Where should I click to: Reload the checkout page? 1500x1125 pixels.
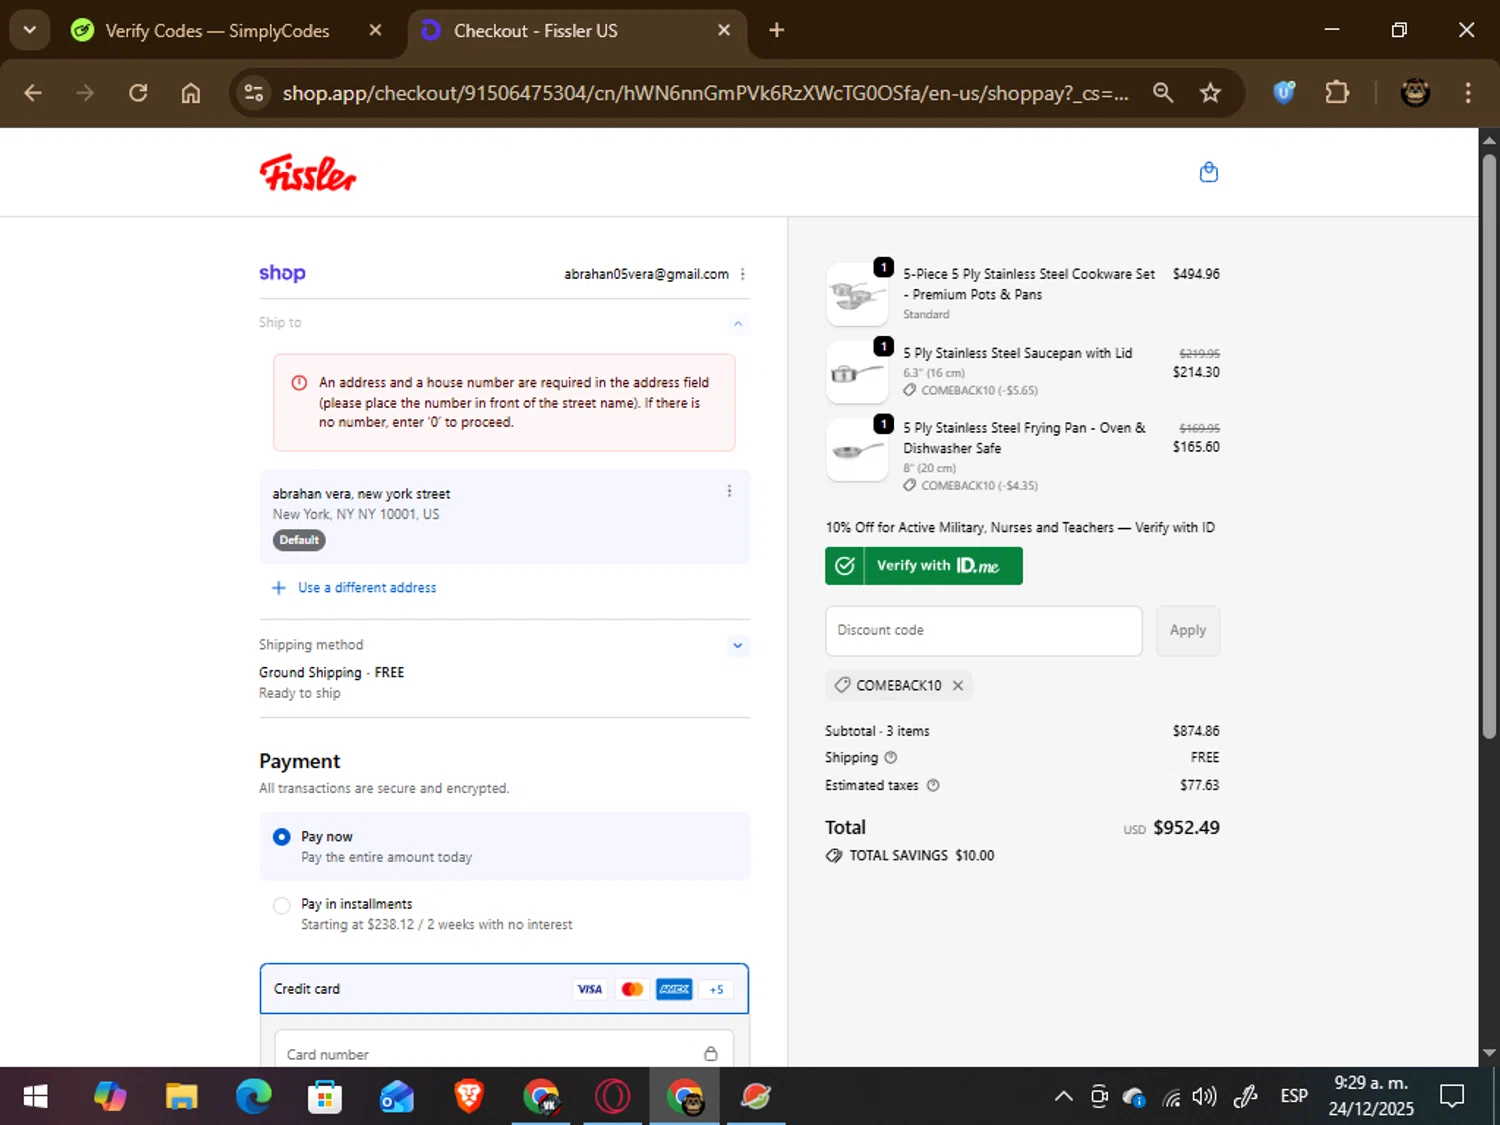pyautogui.click(x=138, y=93)
